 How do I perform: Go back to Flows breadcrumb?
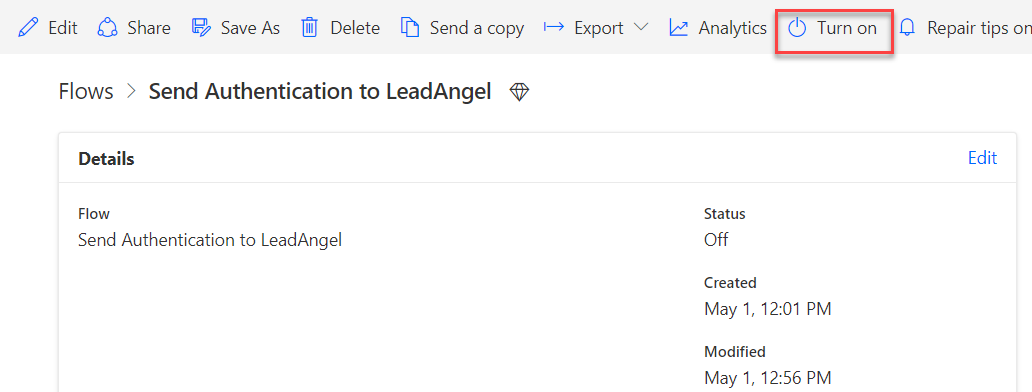coord(86,91)
